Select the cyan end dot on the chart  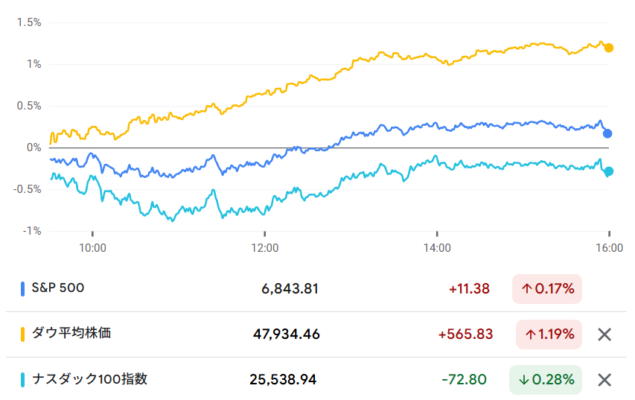(x=609, y=171)
